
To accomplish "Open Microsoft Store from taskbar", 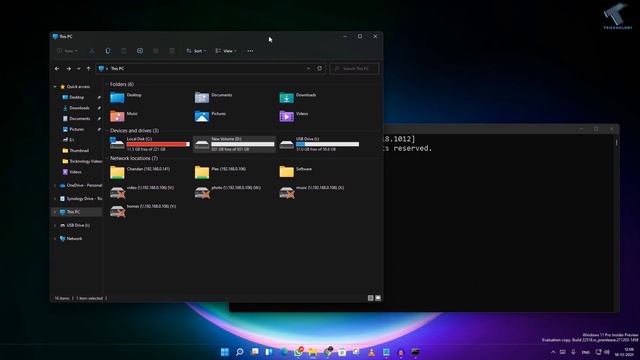I will coord(342,352).
